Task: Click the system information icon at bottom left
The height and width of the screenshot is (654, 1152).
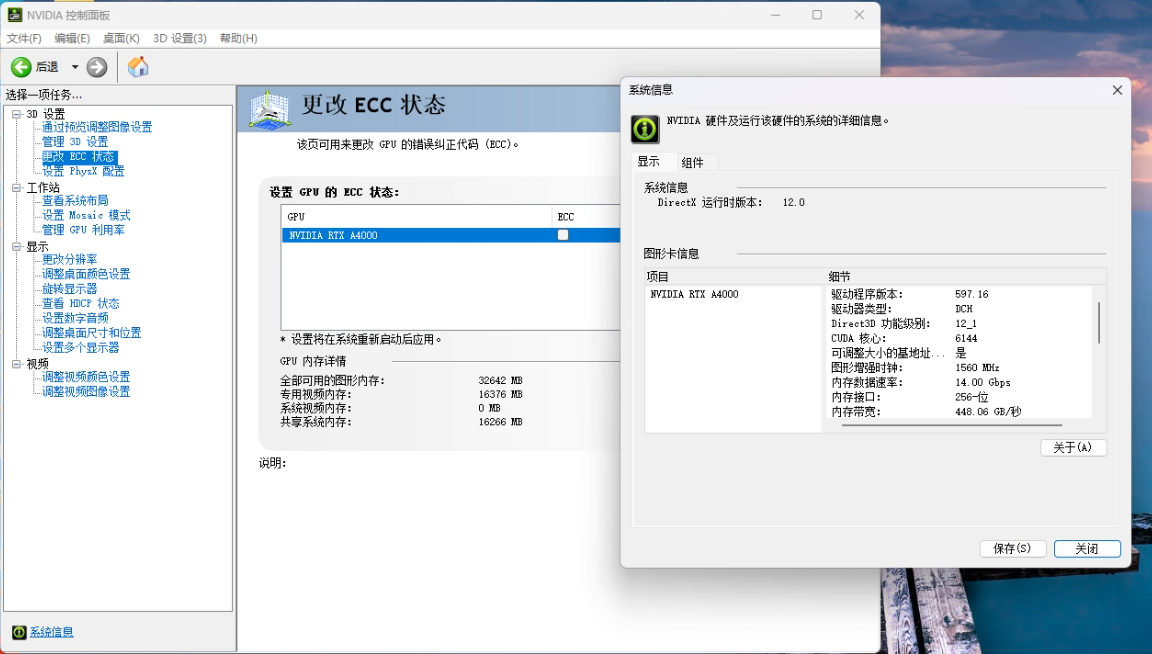Action: [x=19, y=632]
